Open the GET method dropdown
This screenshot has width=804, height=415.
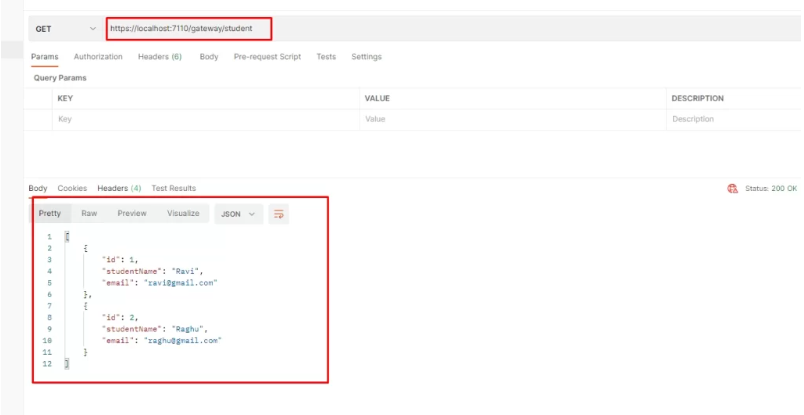coord(66,29)
